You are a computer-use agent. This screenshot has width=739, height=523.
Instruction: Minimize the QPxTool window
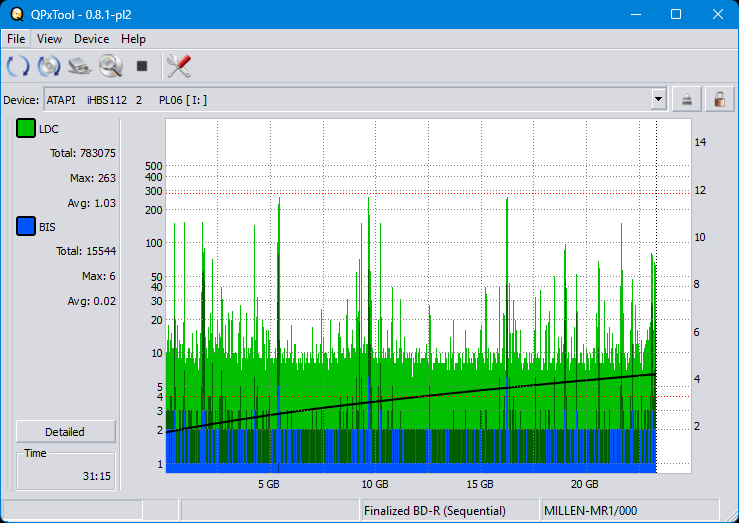[636, 14]
